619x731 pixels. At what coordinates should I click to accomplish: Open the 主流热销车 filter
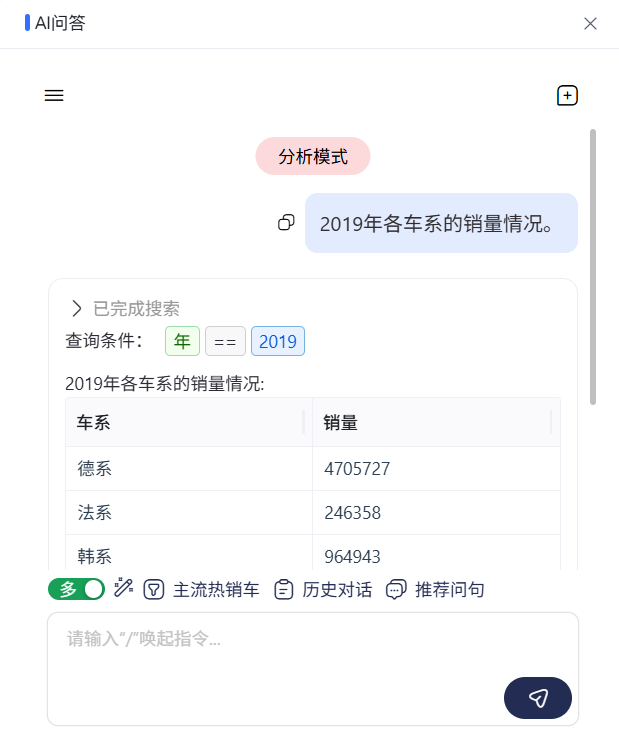[x=201, y=590]
